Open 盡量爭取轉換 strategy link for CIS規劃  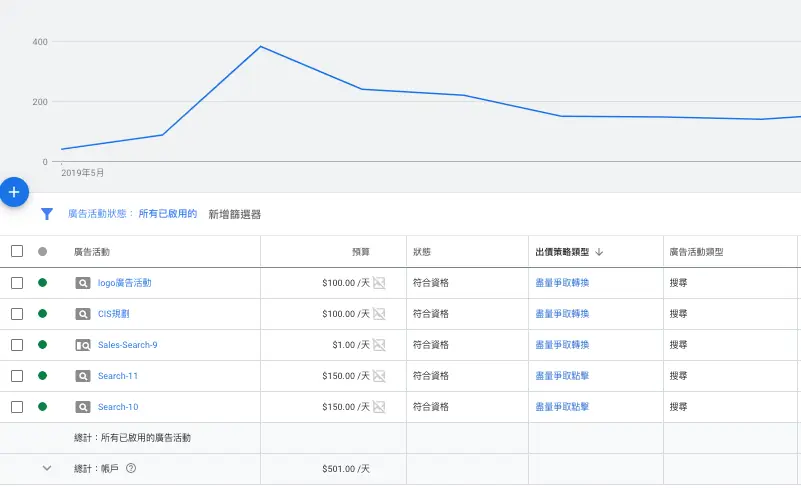click(x=562, y=314)
